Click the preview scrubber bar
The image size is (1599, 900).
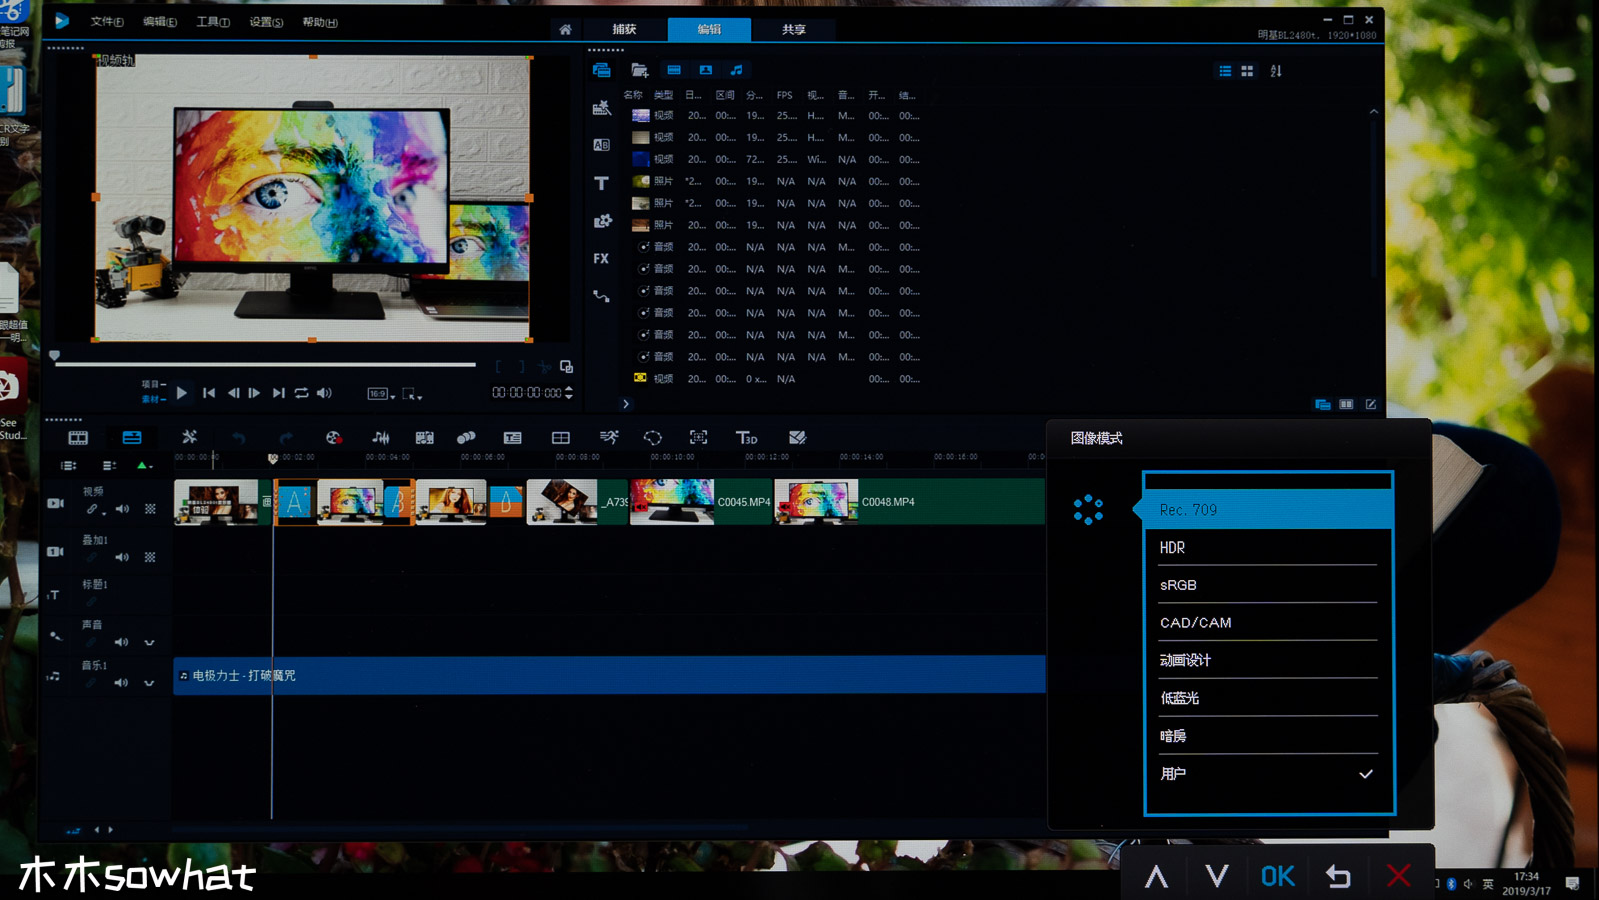point(265,365)
